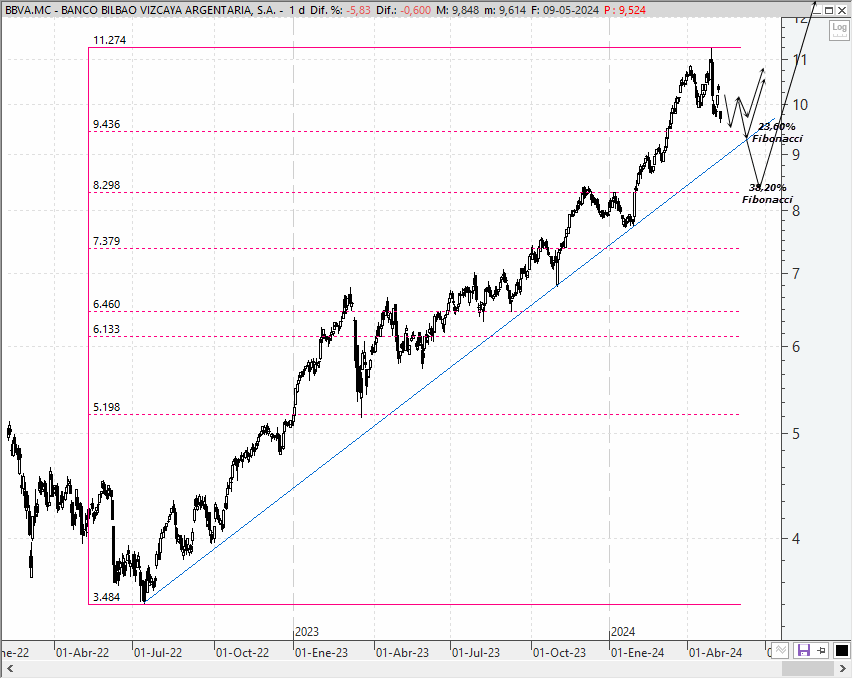Click price axis value 6
Image resolution: width=853 pixels, height=679 pixels.
click(796, 347)
